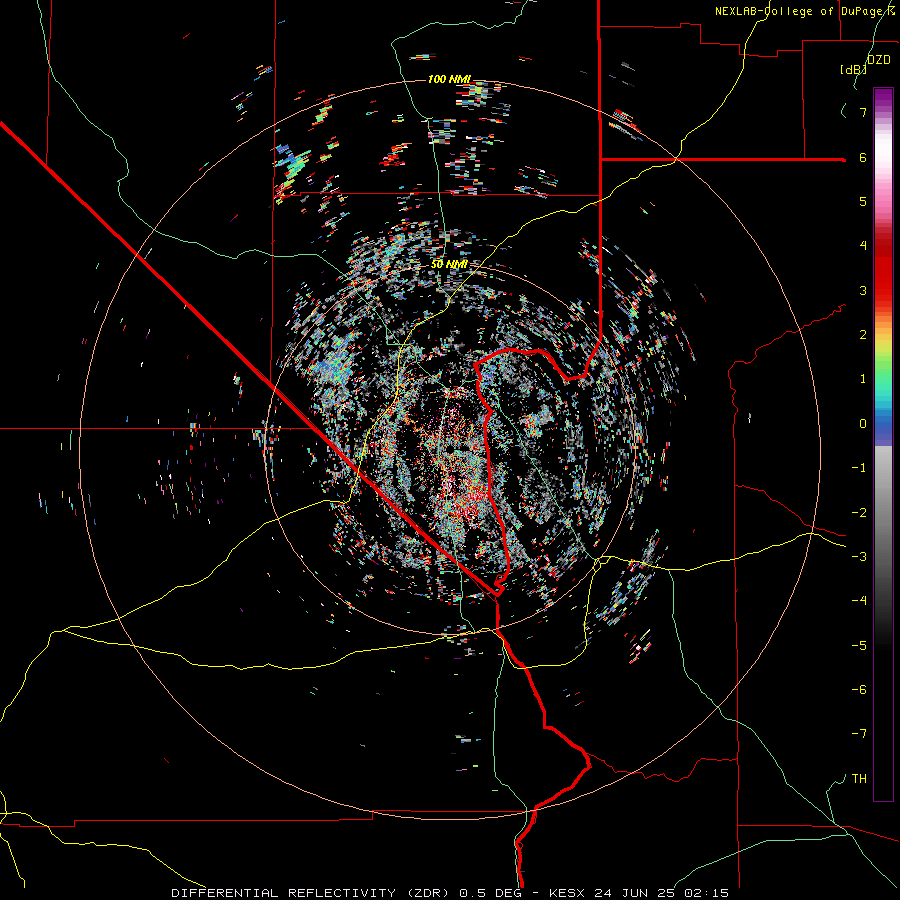The height and width of the screenshot is (900, 900).
Task: Click the '-5' value on the color scale
Action: point(859,645)
